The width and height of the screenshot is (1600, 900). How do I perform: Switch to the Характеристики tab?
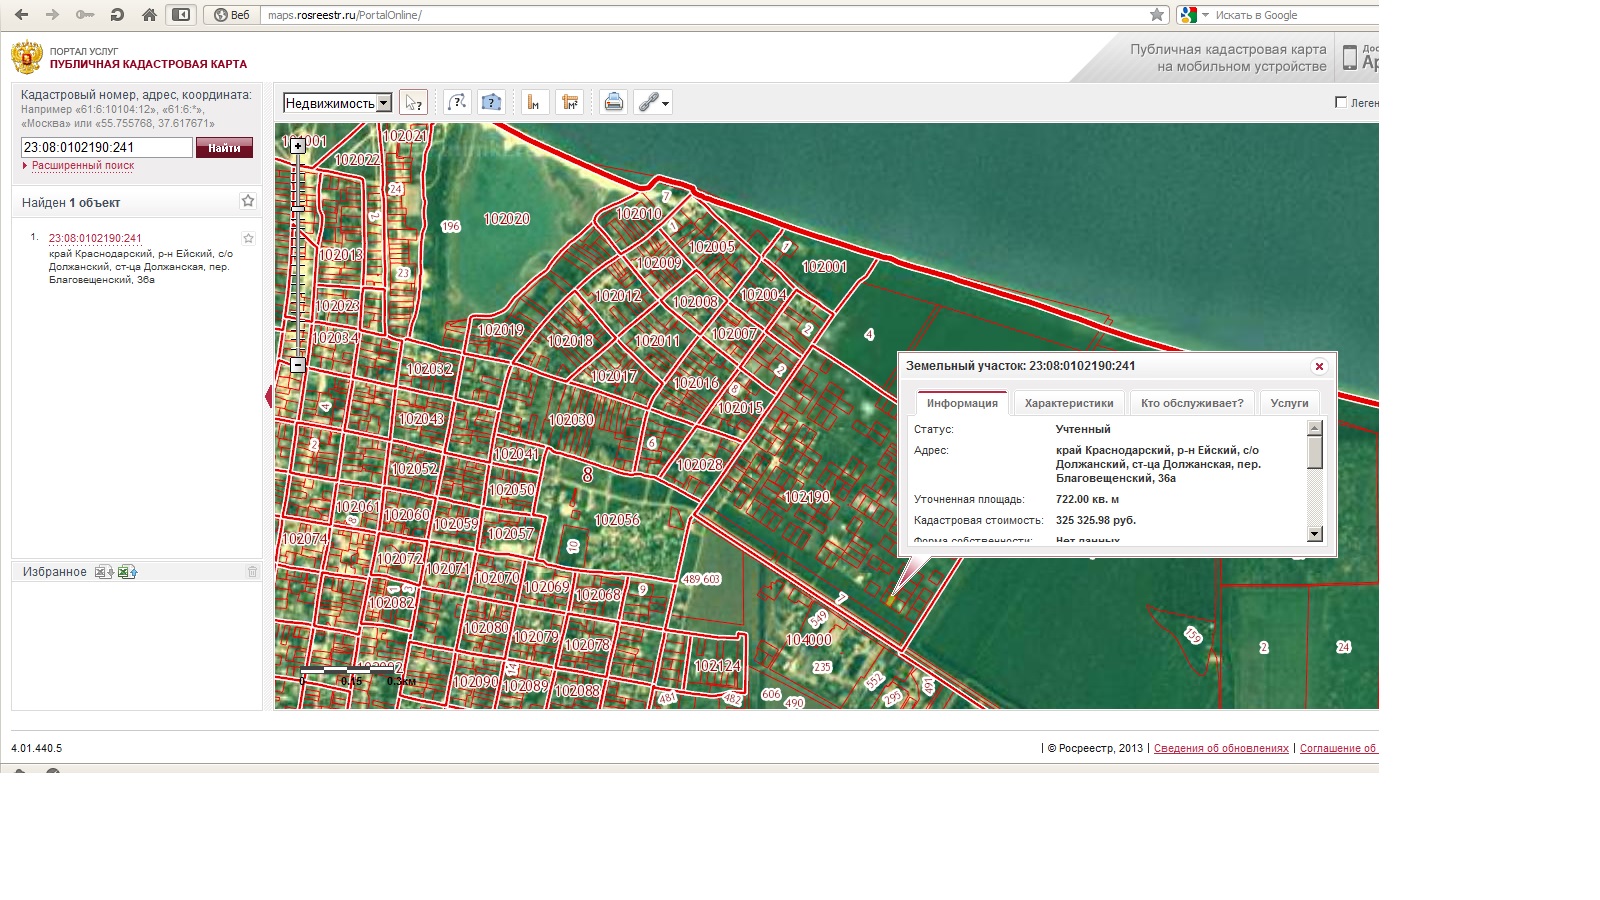tap(1069, 403)
